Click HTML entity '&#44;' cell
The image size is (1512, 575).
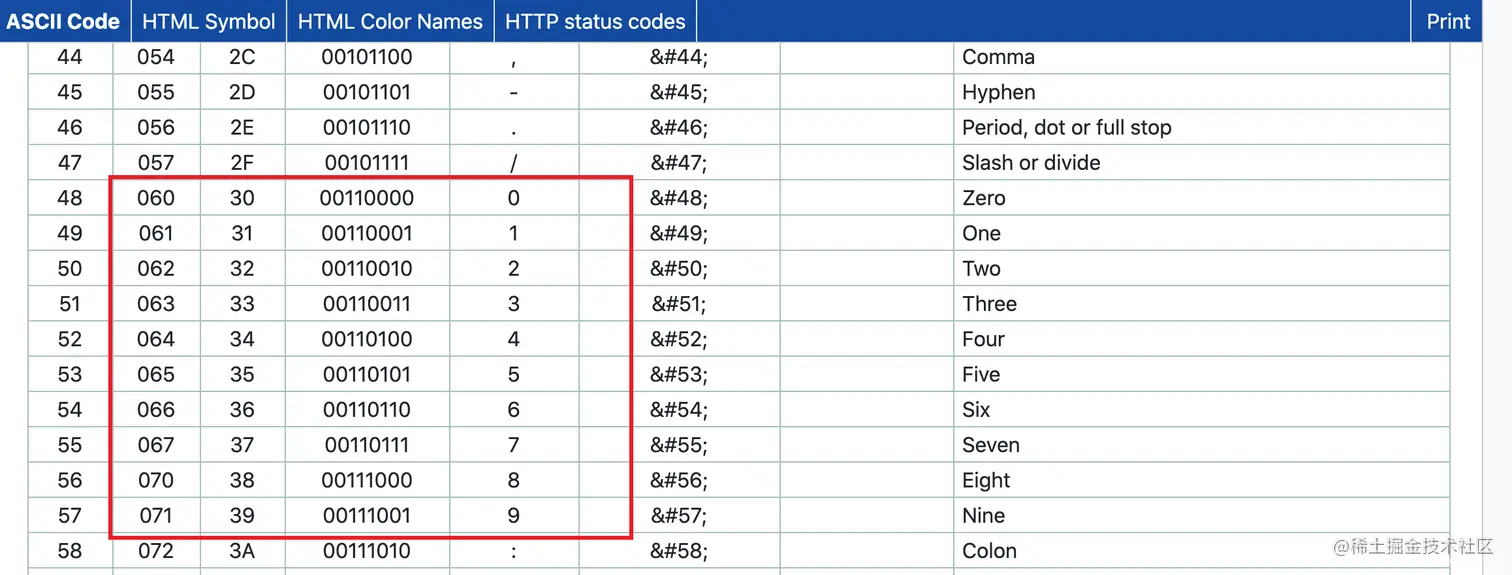679,57
